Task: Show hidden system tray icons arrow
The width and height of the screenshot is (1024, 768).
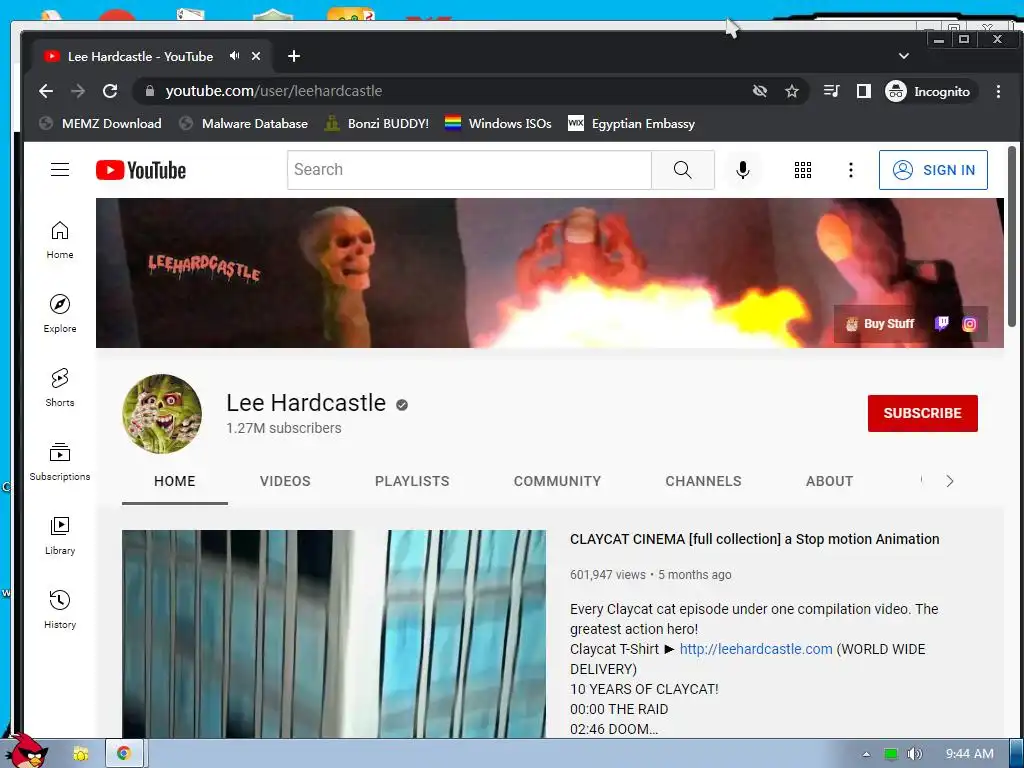Action: pyautogui.click(x=867, y=754)
